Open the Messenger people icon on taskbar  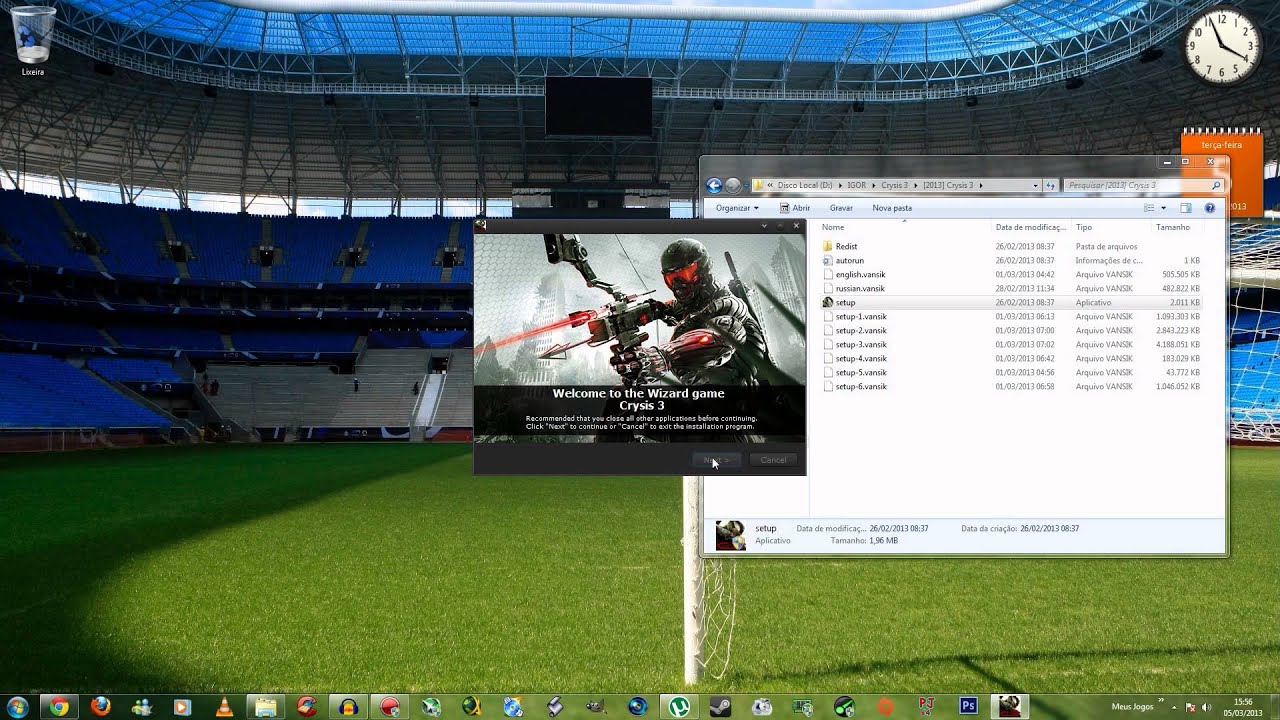click(142, 707)
